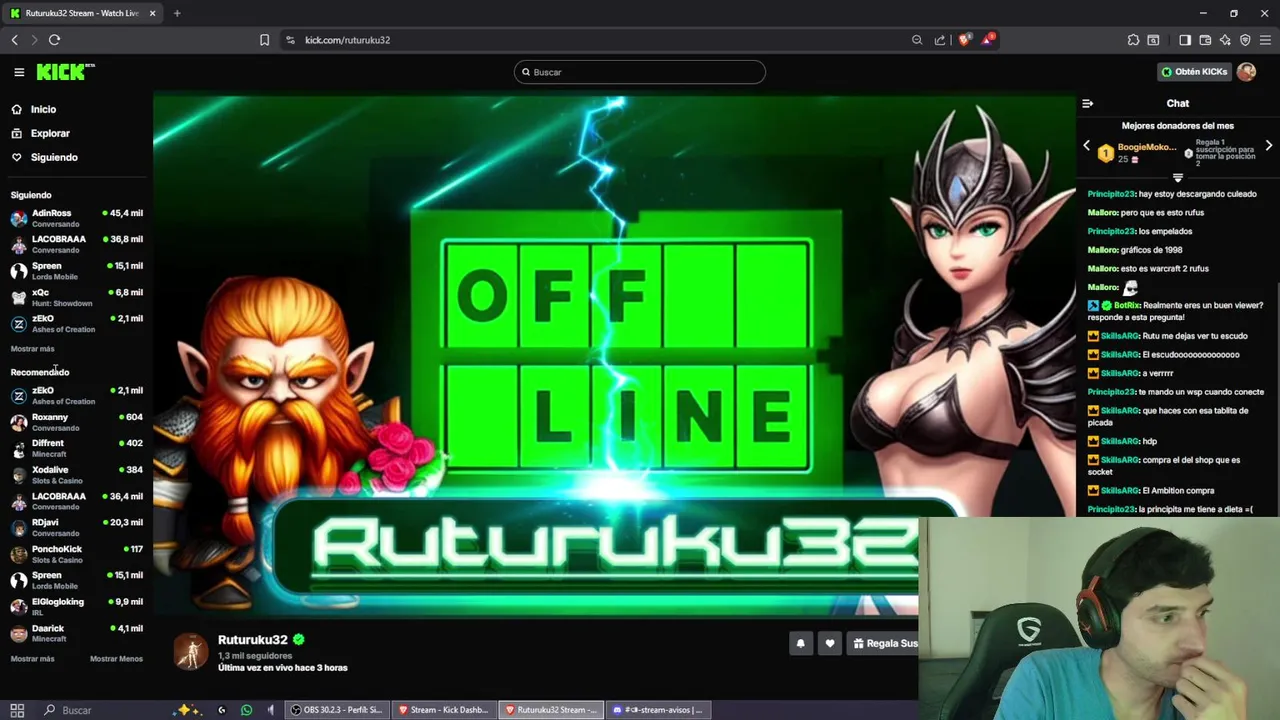Click the Kick search field Buscar
This screenshot has height=720, width=1280.
(640, 72)
